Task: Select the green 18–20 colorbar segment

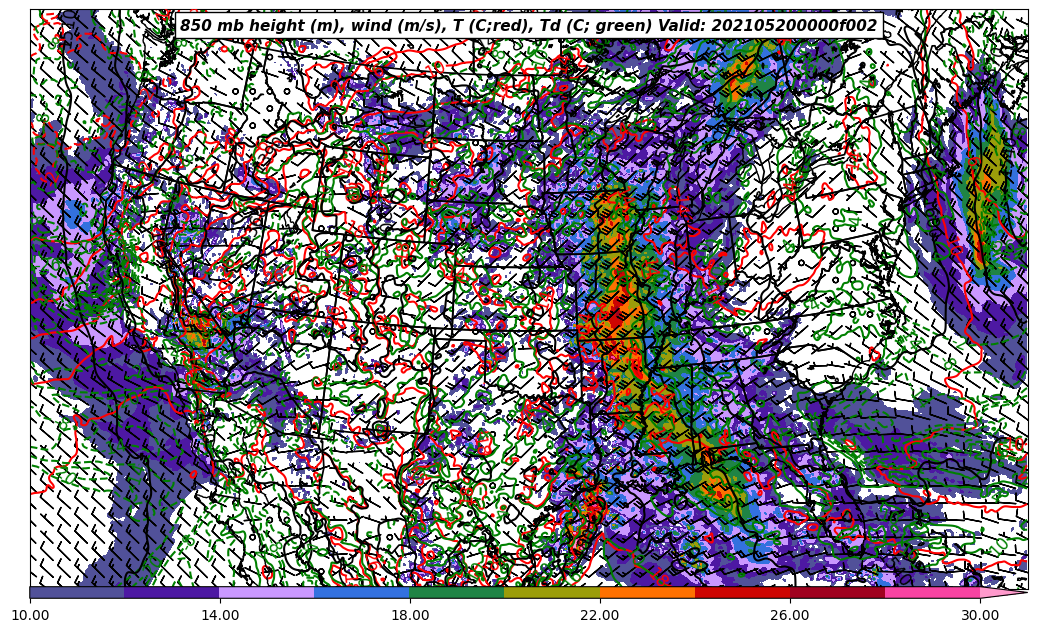Action: tap(457, 592)
